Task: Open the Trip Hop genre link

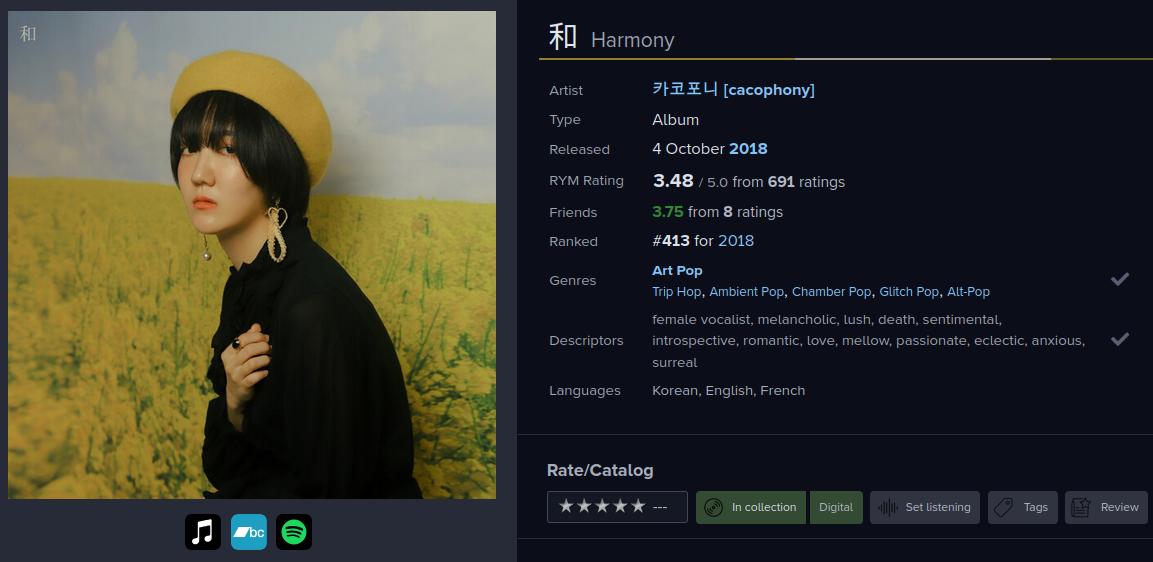Action: [x=677, y=292]
